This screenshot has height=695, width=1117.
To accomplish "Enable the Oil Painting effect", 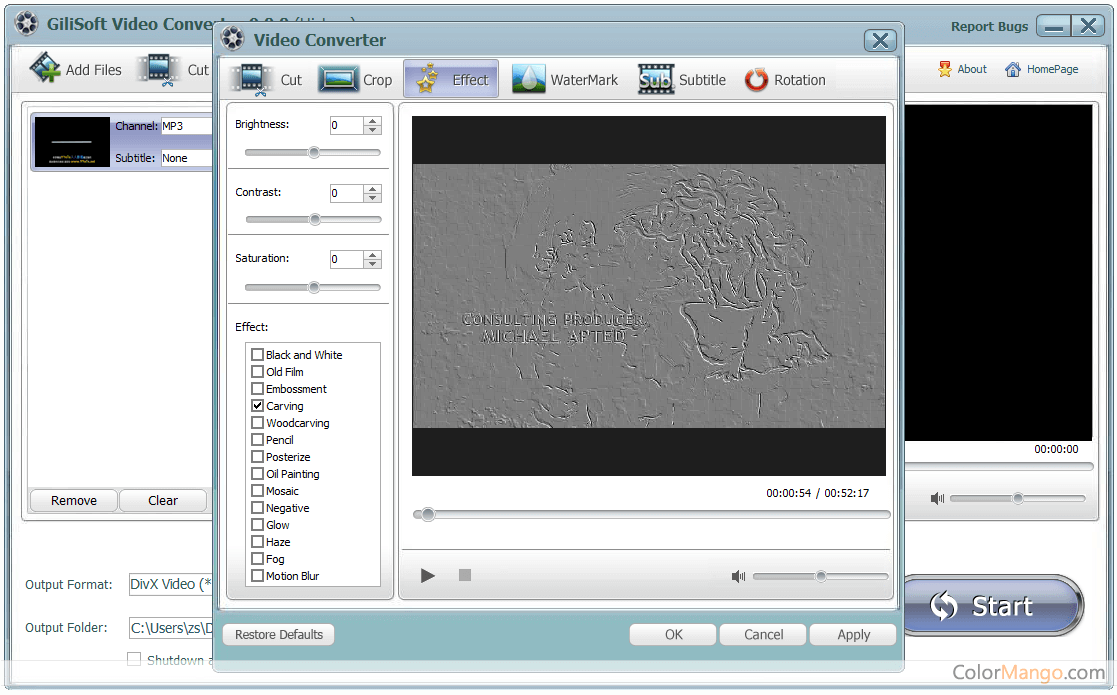I will tap(258, 474).
